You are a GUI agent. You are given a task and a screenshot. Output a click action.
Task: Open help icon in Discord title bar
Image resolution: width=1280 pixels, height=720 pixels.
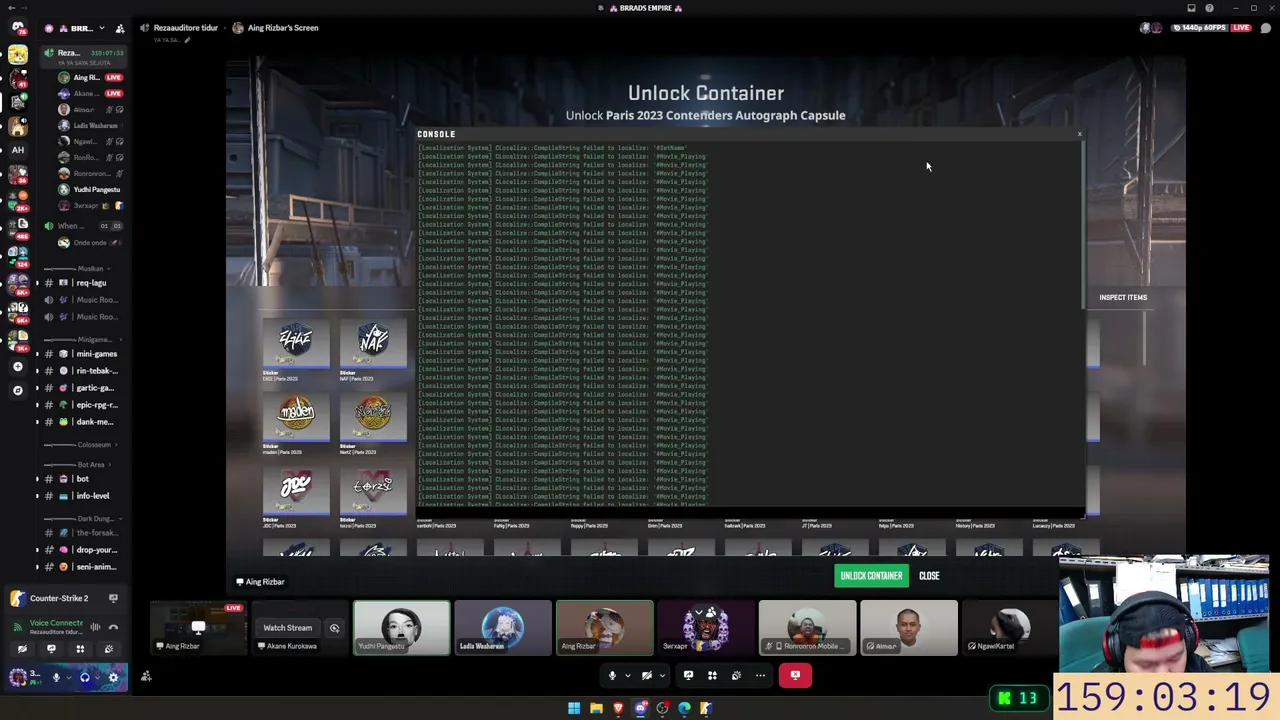coord(1209,8)
